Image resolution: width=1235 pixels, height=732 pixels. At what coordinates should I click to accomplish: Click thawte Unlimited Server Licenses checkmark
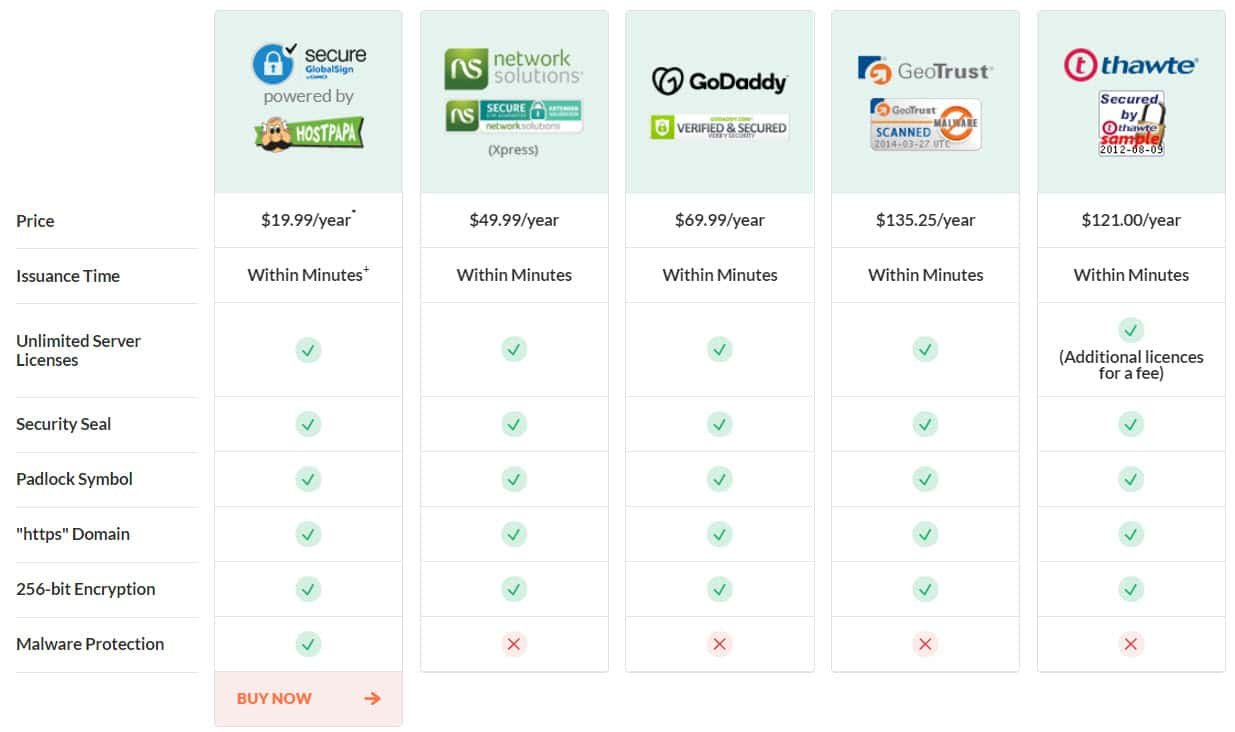[1131, 329]
